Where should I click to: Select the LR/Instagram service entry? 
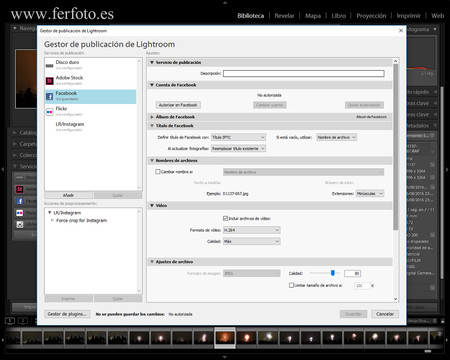click(x=91, y=127)
